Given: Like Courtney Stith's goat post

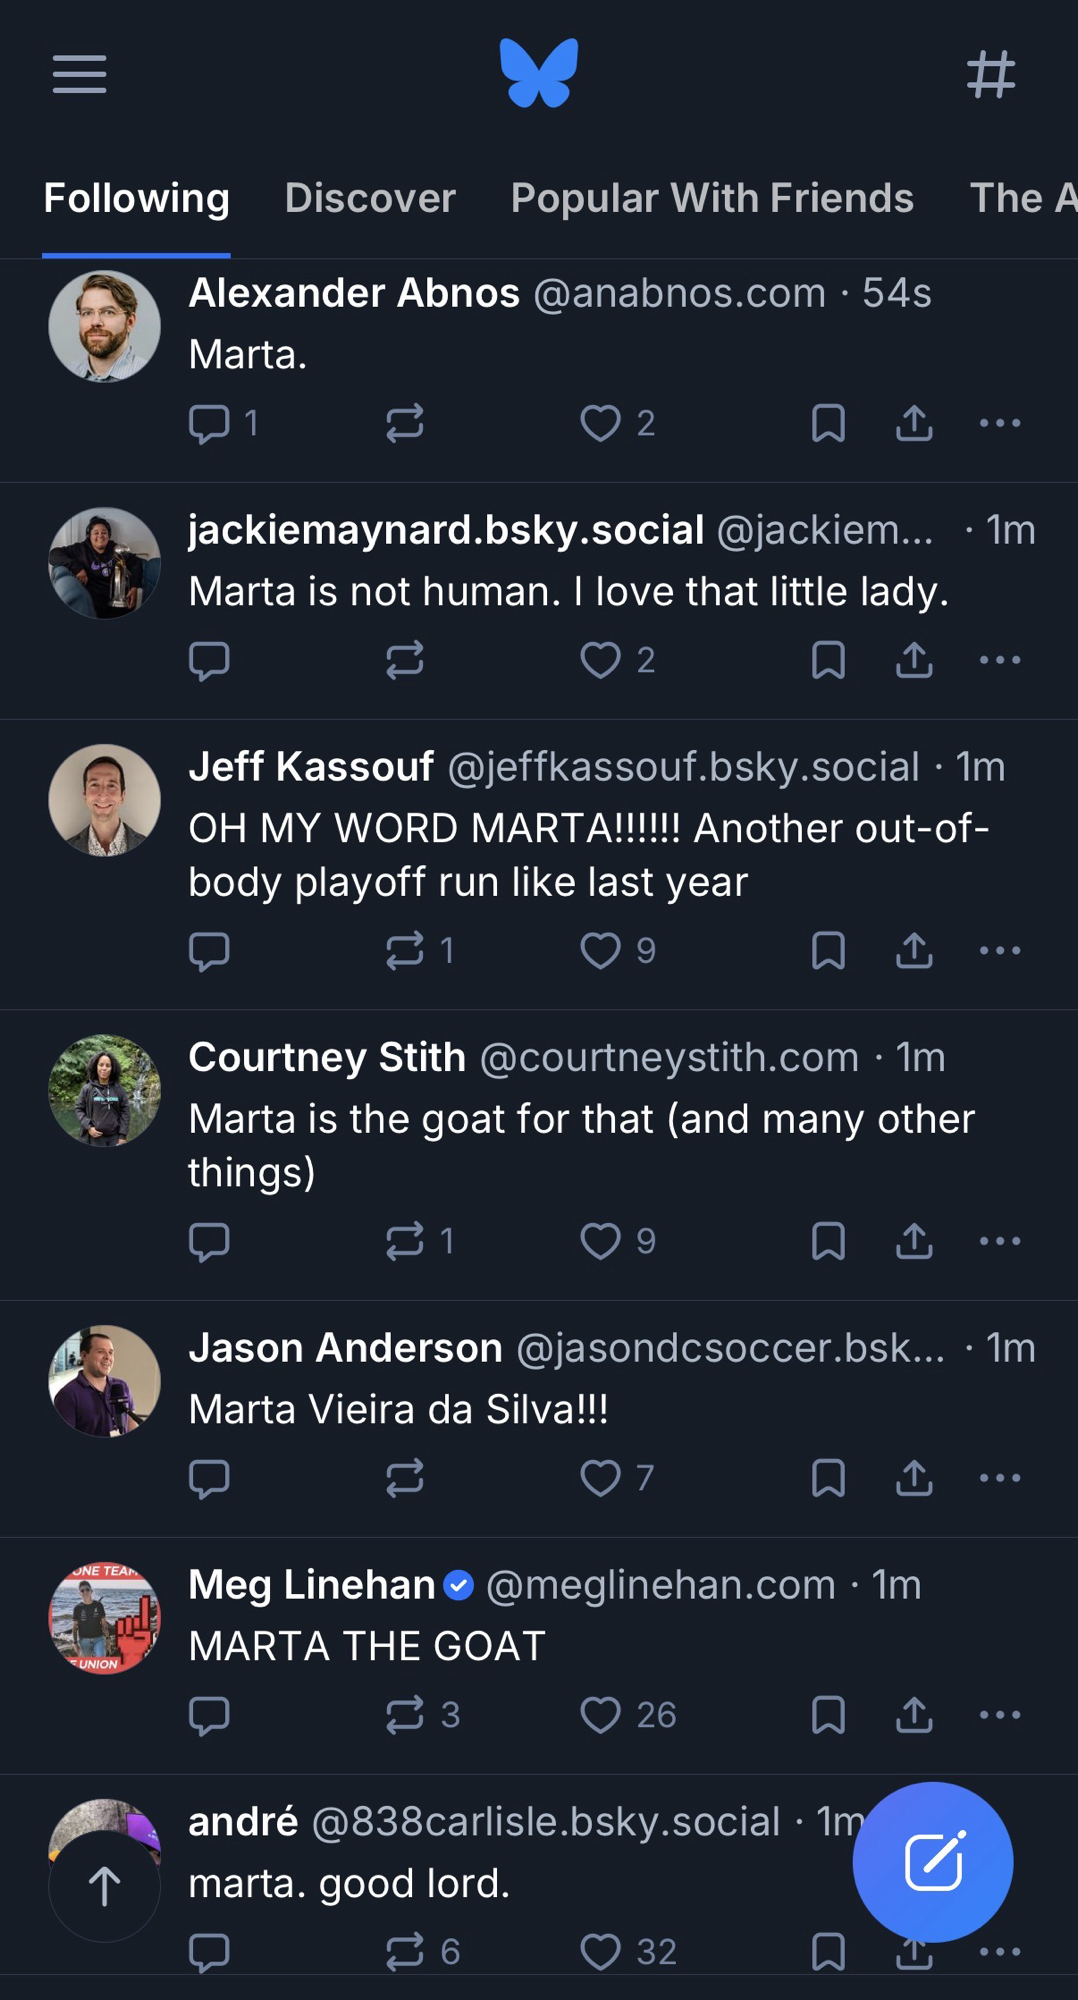Looking at the screenshot, I should pyautogui.click(x=601, y=1242).
